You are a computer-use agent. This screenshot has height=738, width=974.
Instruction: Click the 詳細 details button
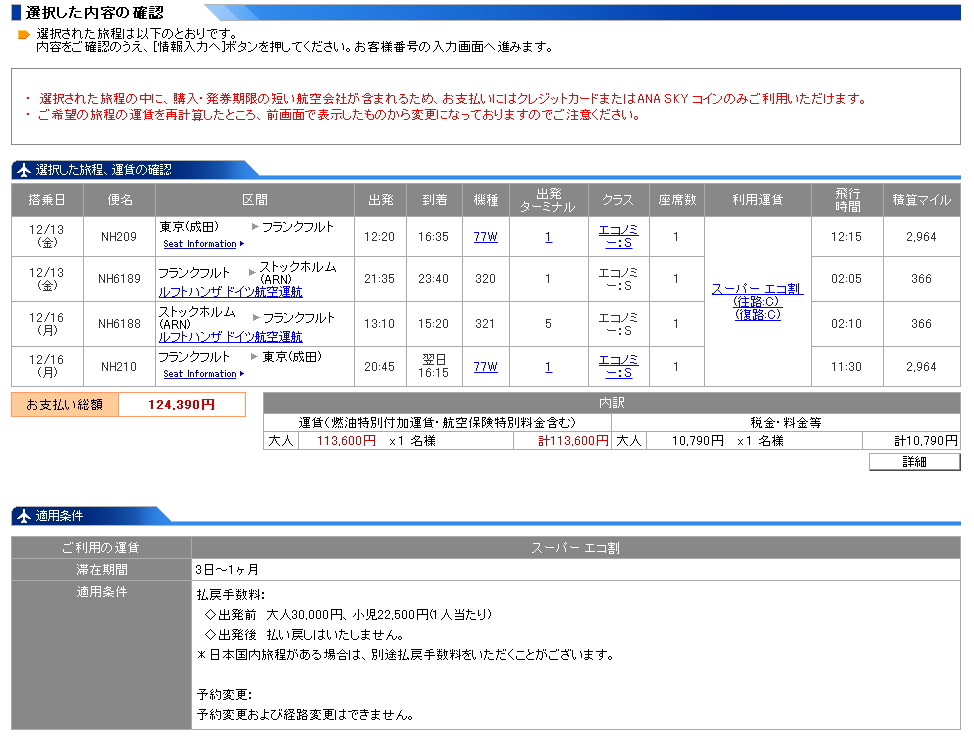coord(914,462)
